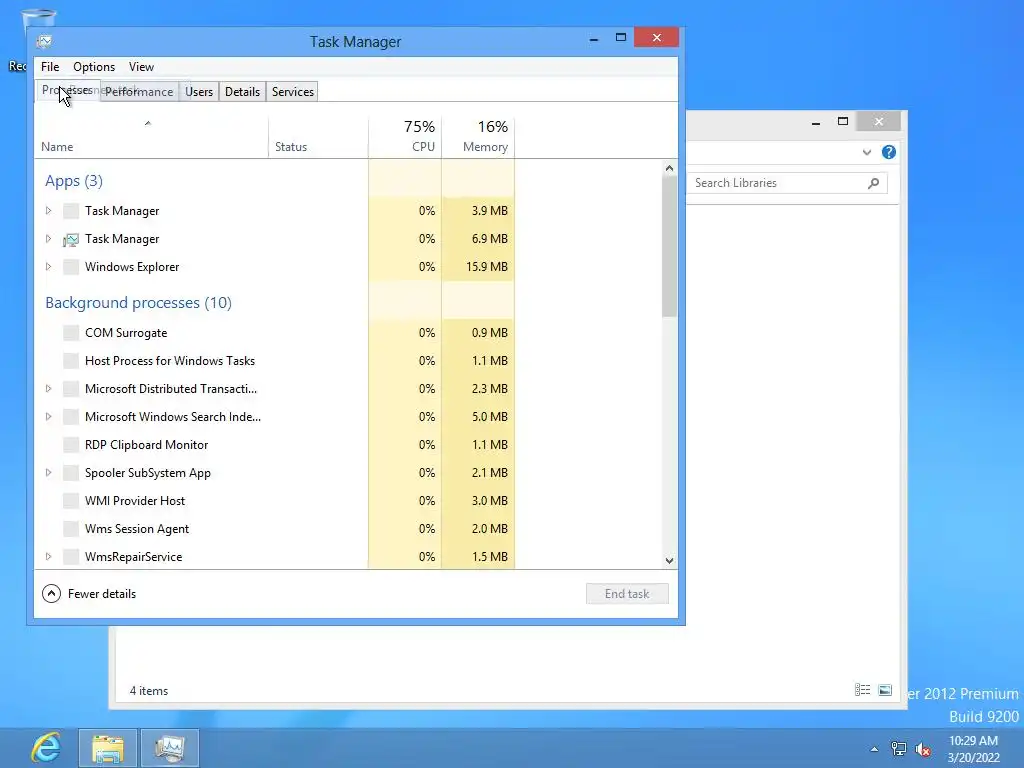Show hidden tray icons arrow

(874, 749)
